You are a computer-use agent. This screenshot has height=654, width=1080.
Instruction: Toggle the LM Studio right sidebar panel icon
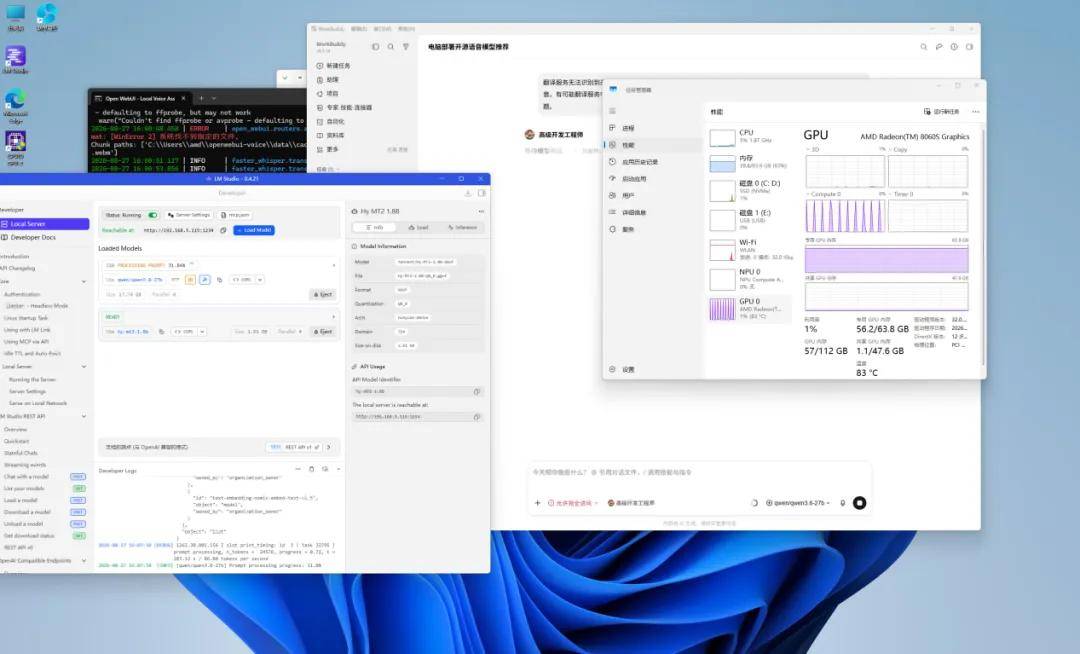click(x=481, y=193)
